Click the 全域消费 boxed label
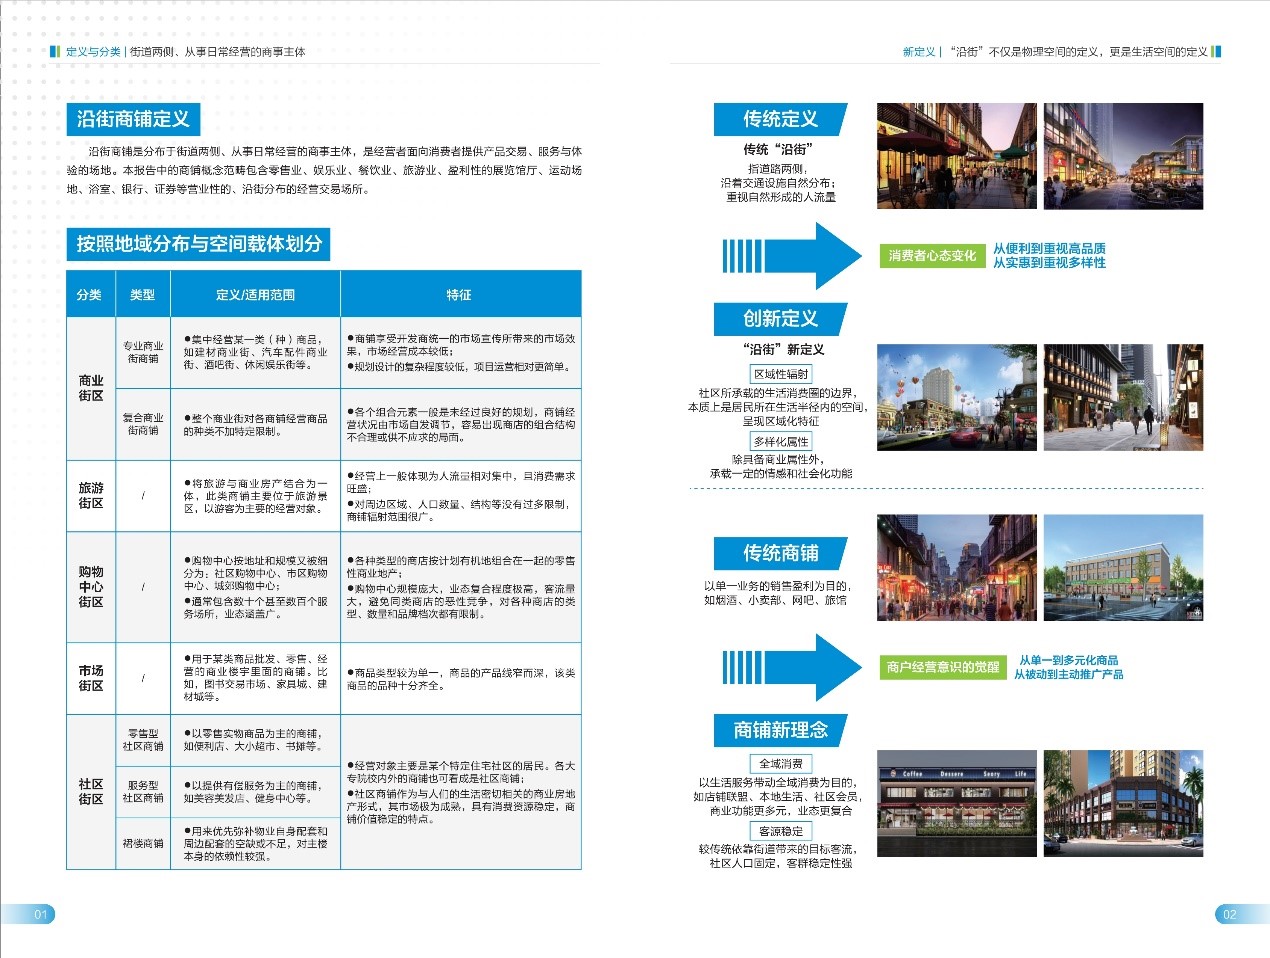This screenshot has width=1270, height=958. coord(781,763)
